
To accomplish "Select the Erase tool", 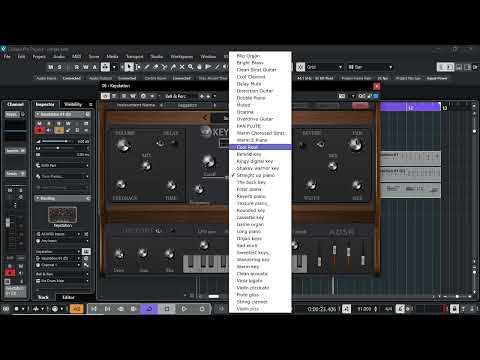I will [x=155, y=67].
